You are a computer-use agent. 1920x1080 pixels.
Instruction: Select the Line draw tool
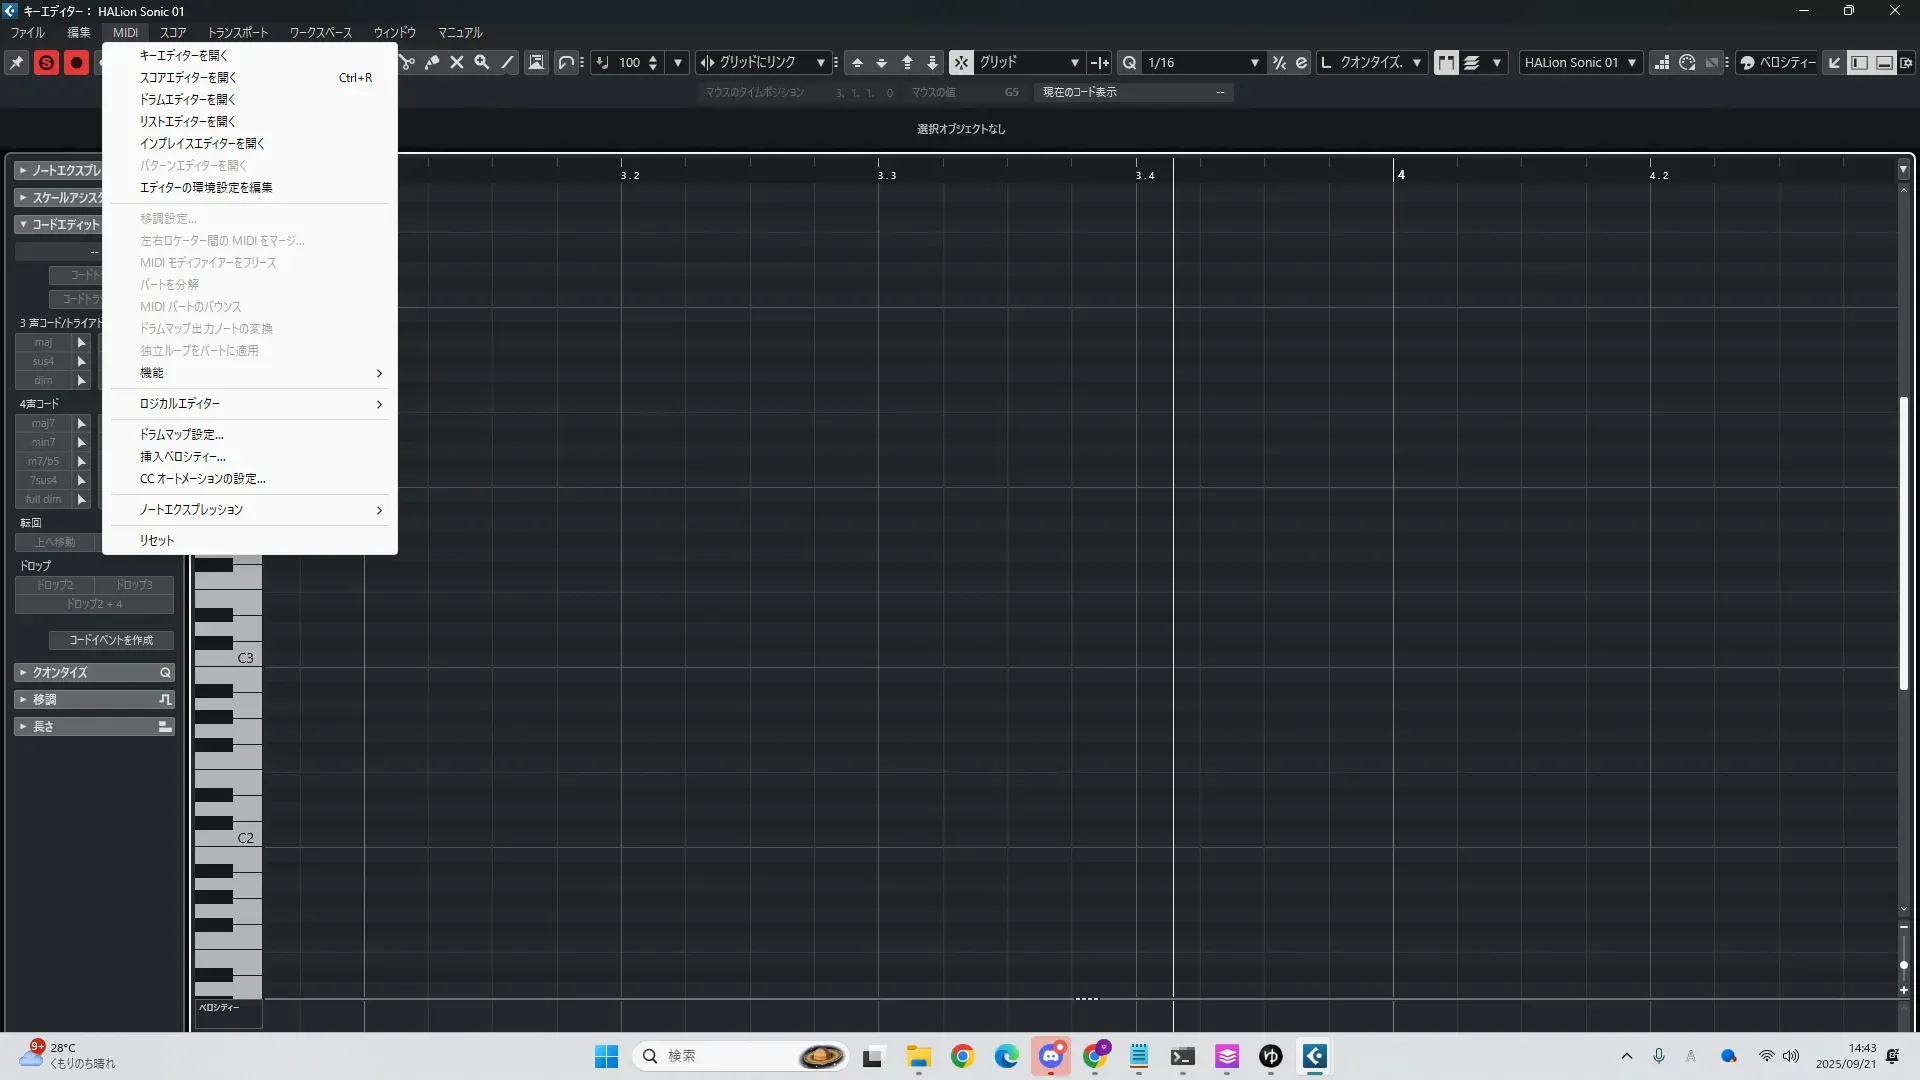tap(508, 62)
